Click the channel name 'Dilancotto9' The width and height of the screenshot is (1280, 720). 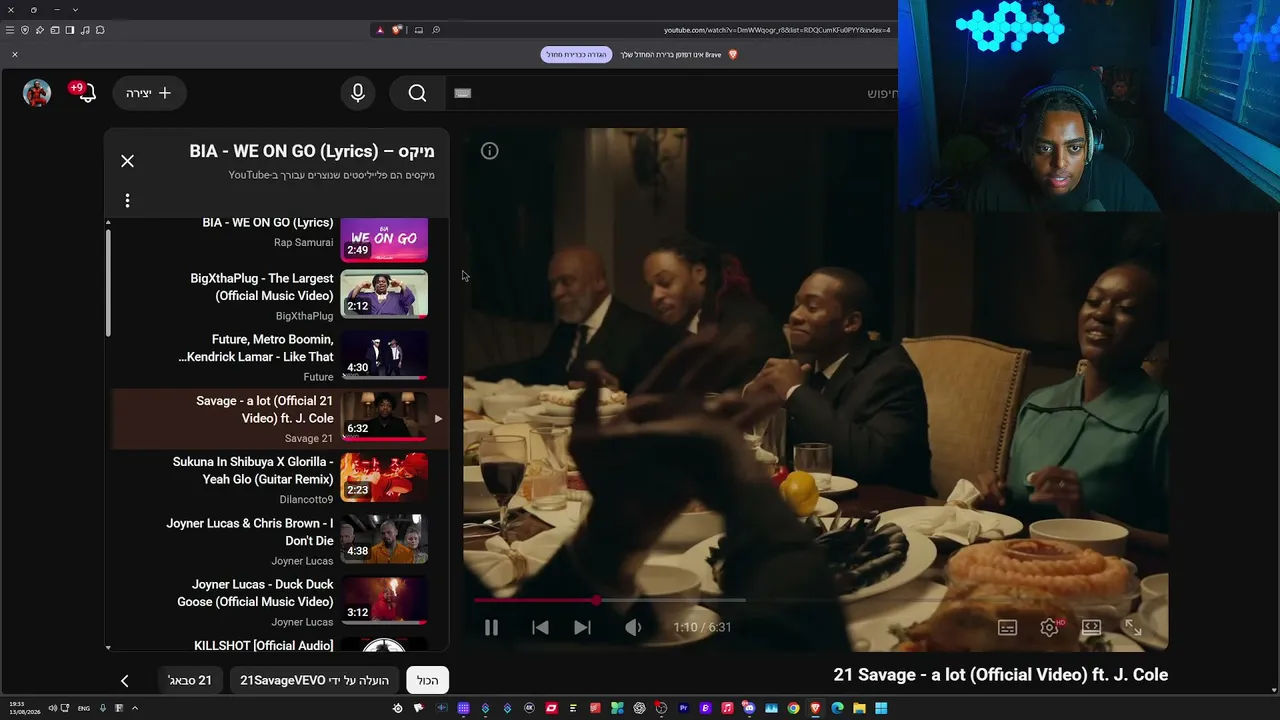(x=307, y=499)
